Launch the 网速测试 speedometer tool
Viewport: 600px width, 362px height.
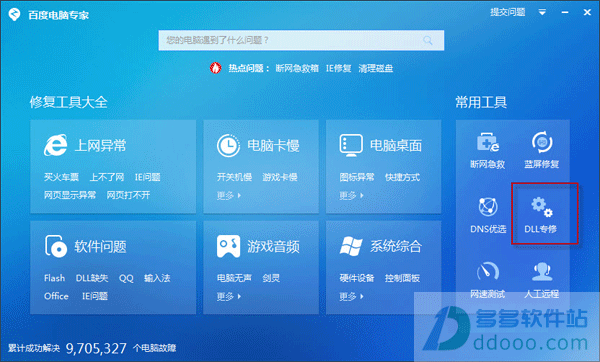click(488, 280)
